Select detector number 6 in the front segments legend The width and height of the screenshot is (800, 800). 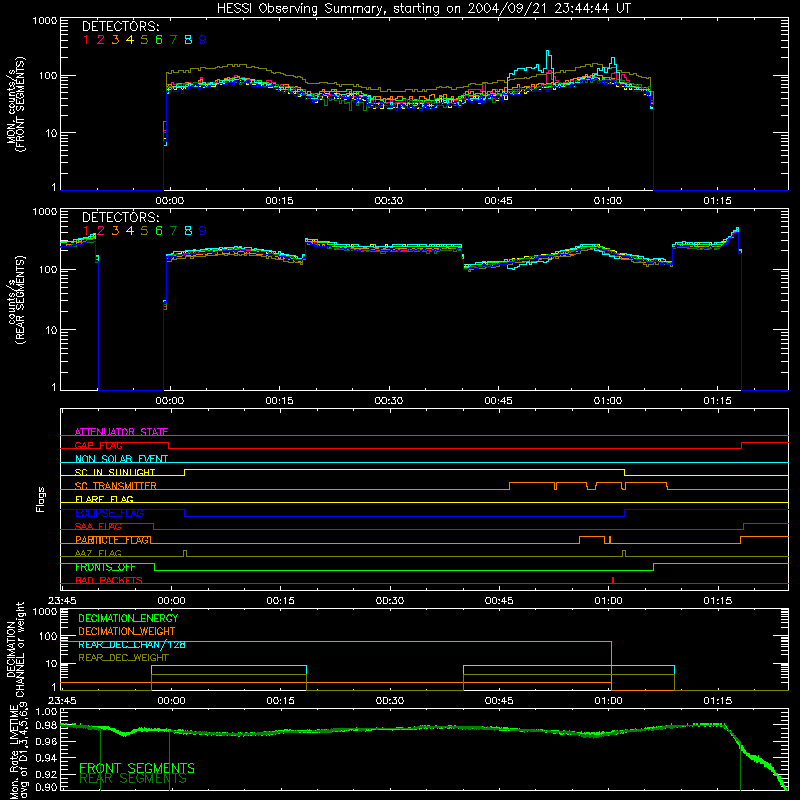click(159, 40)
